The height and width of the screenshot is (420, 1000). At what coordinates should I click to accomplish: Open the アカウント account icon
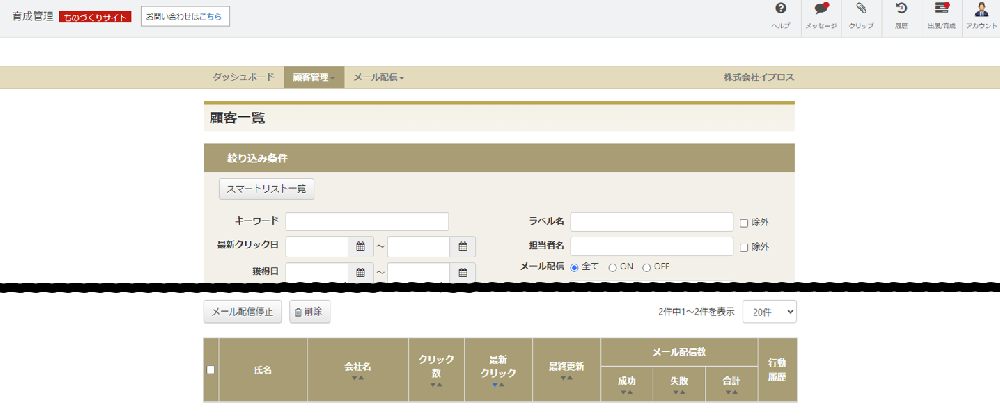click(x=980, y=10)
